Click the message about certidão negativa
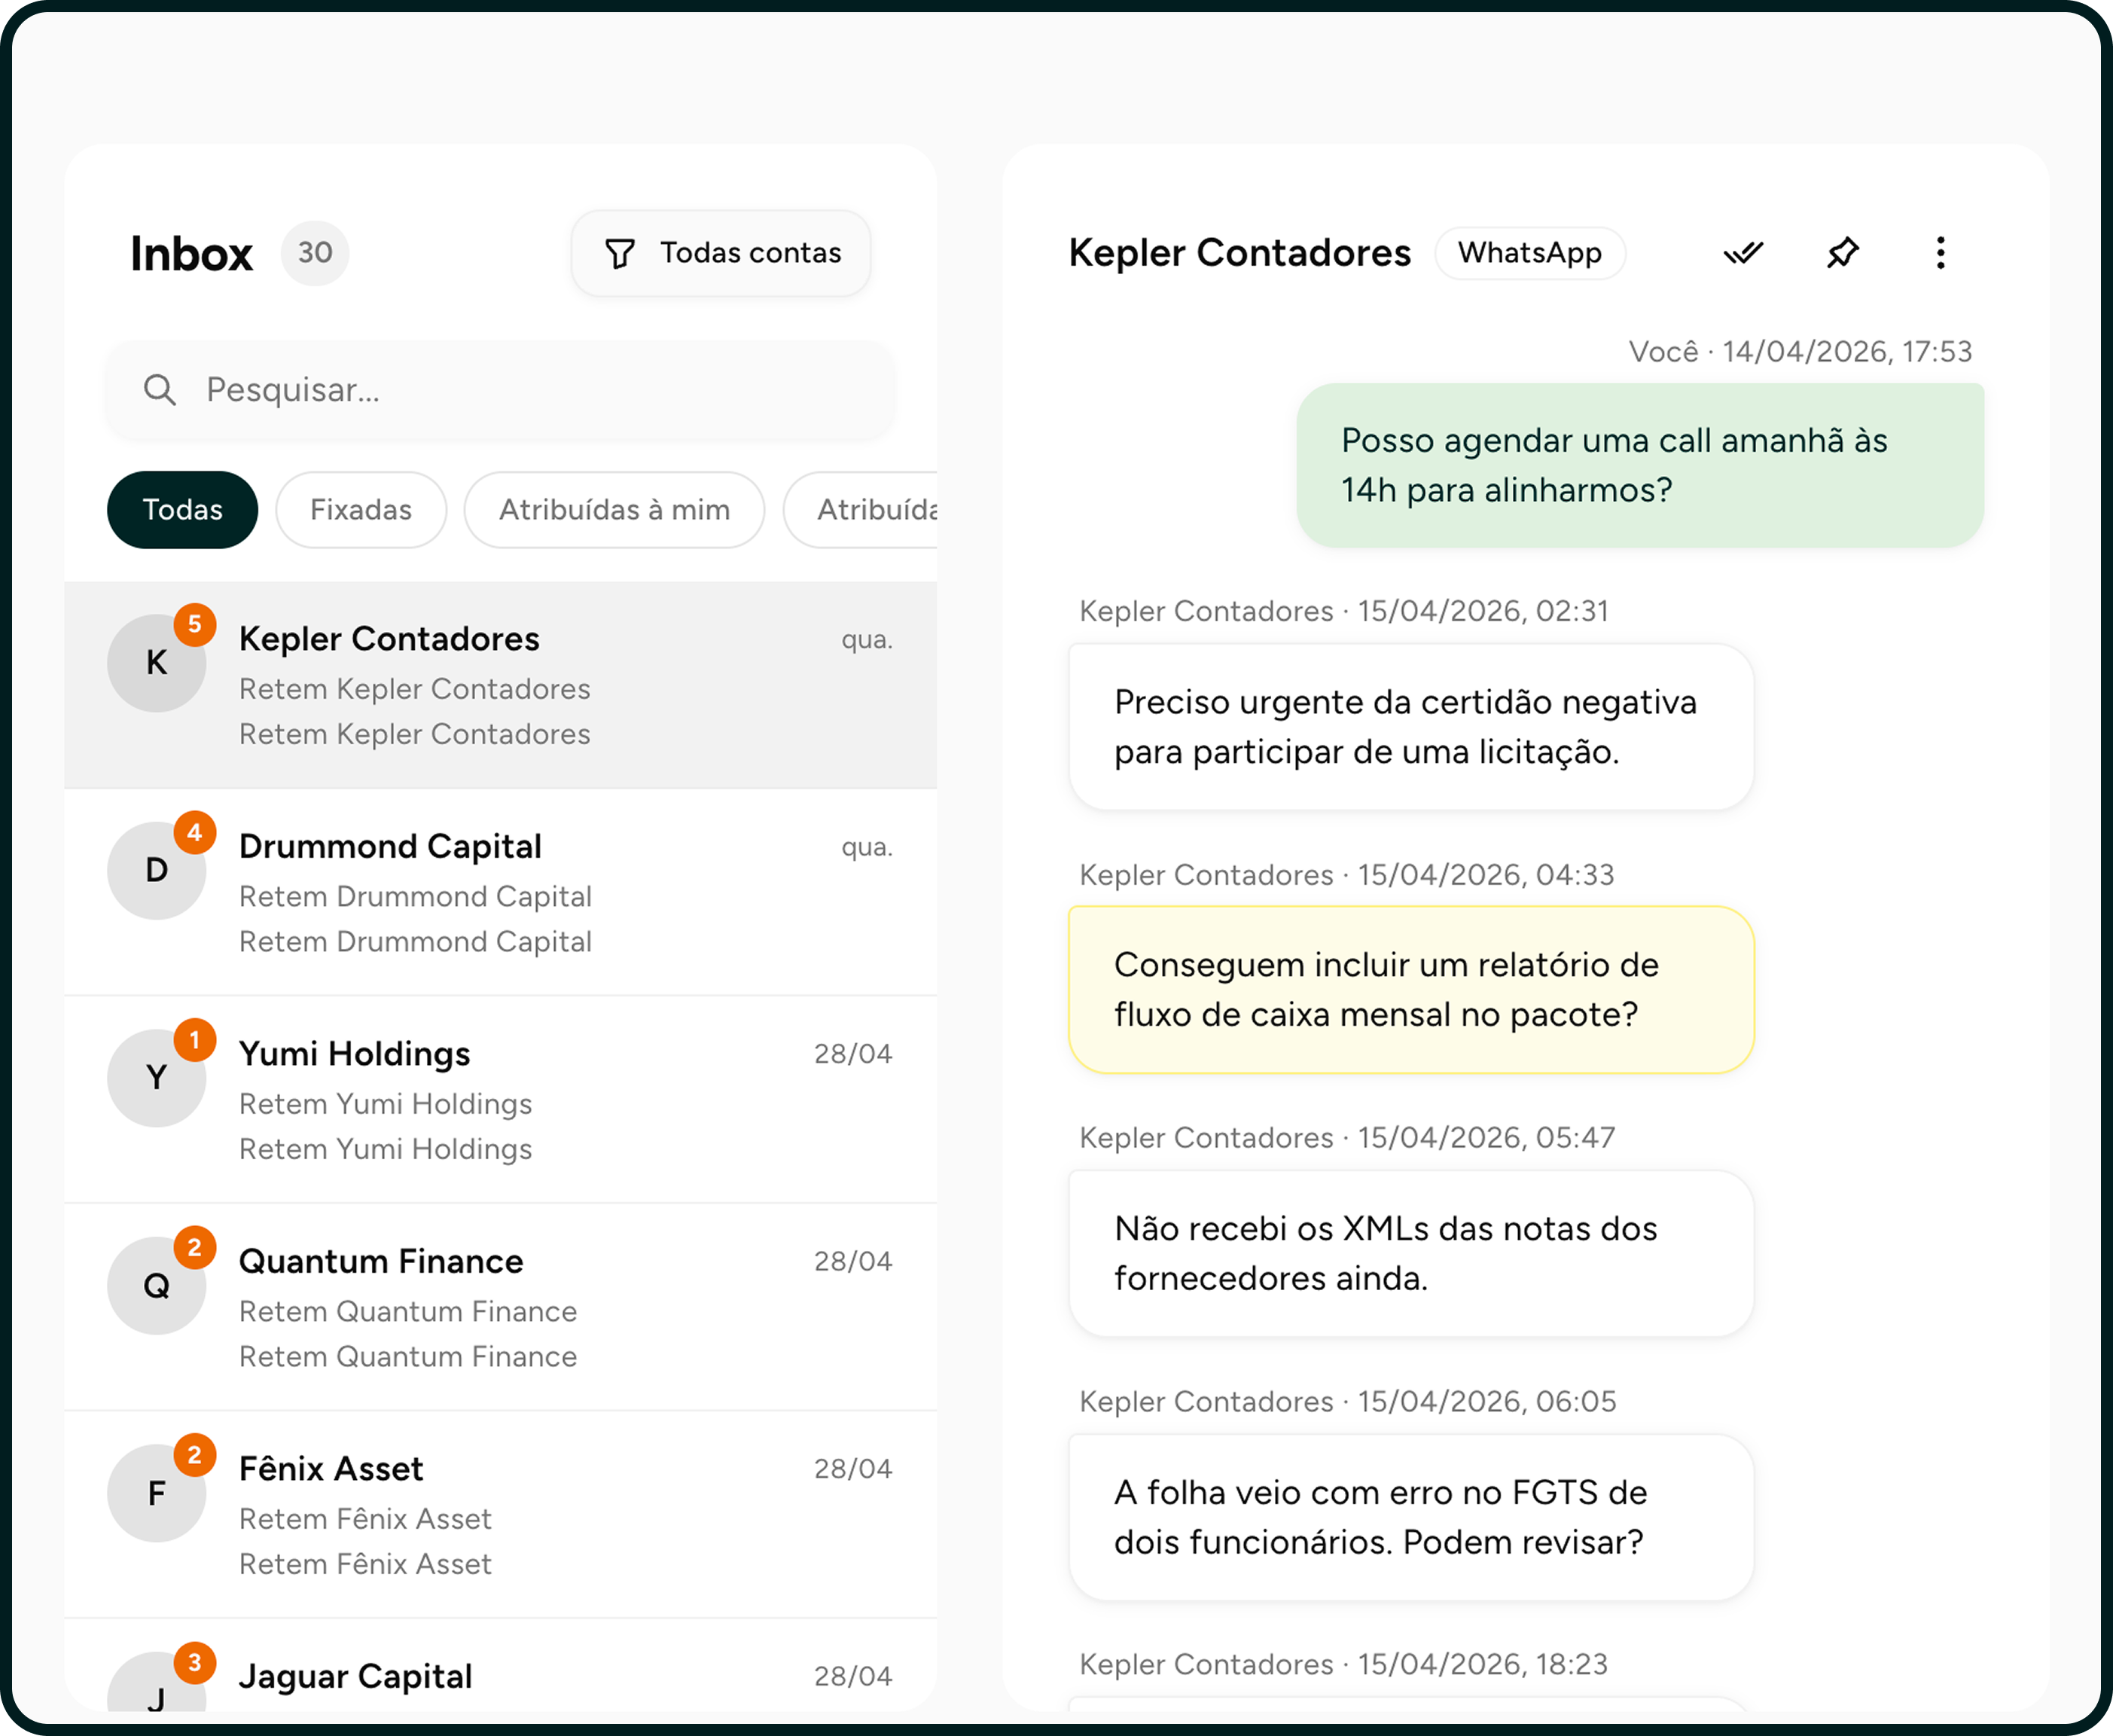 click(x=1411, y=727)
